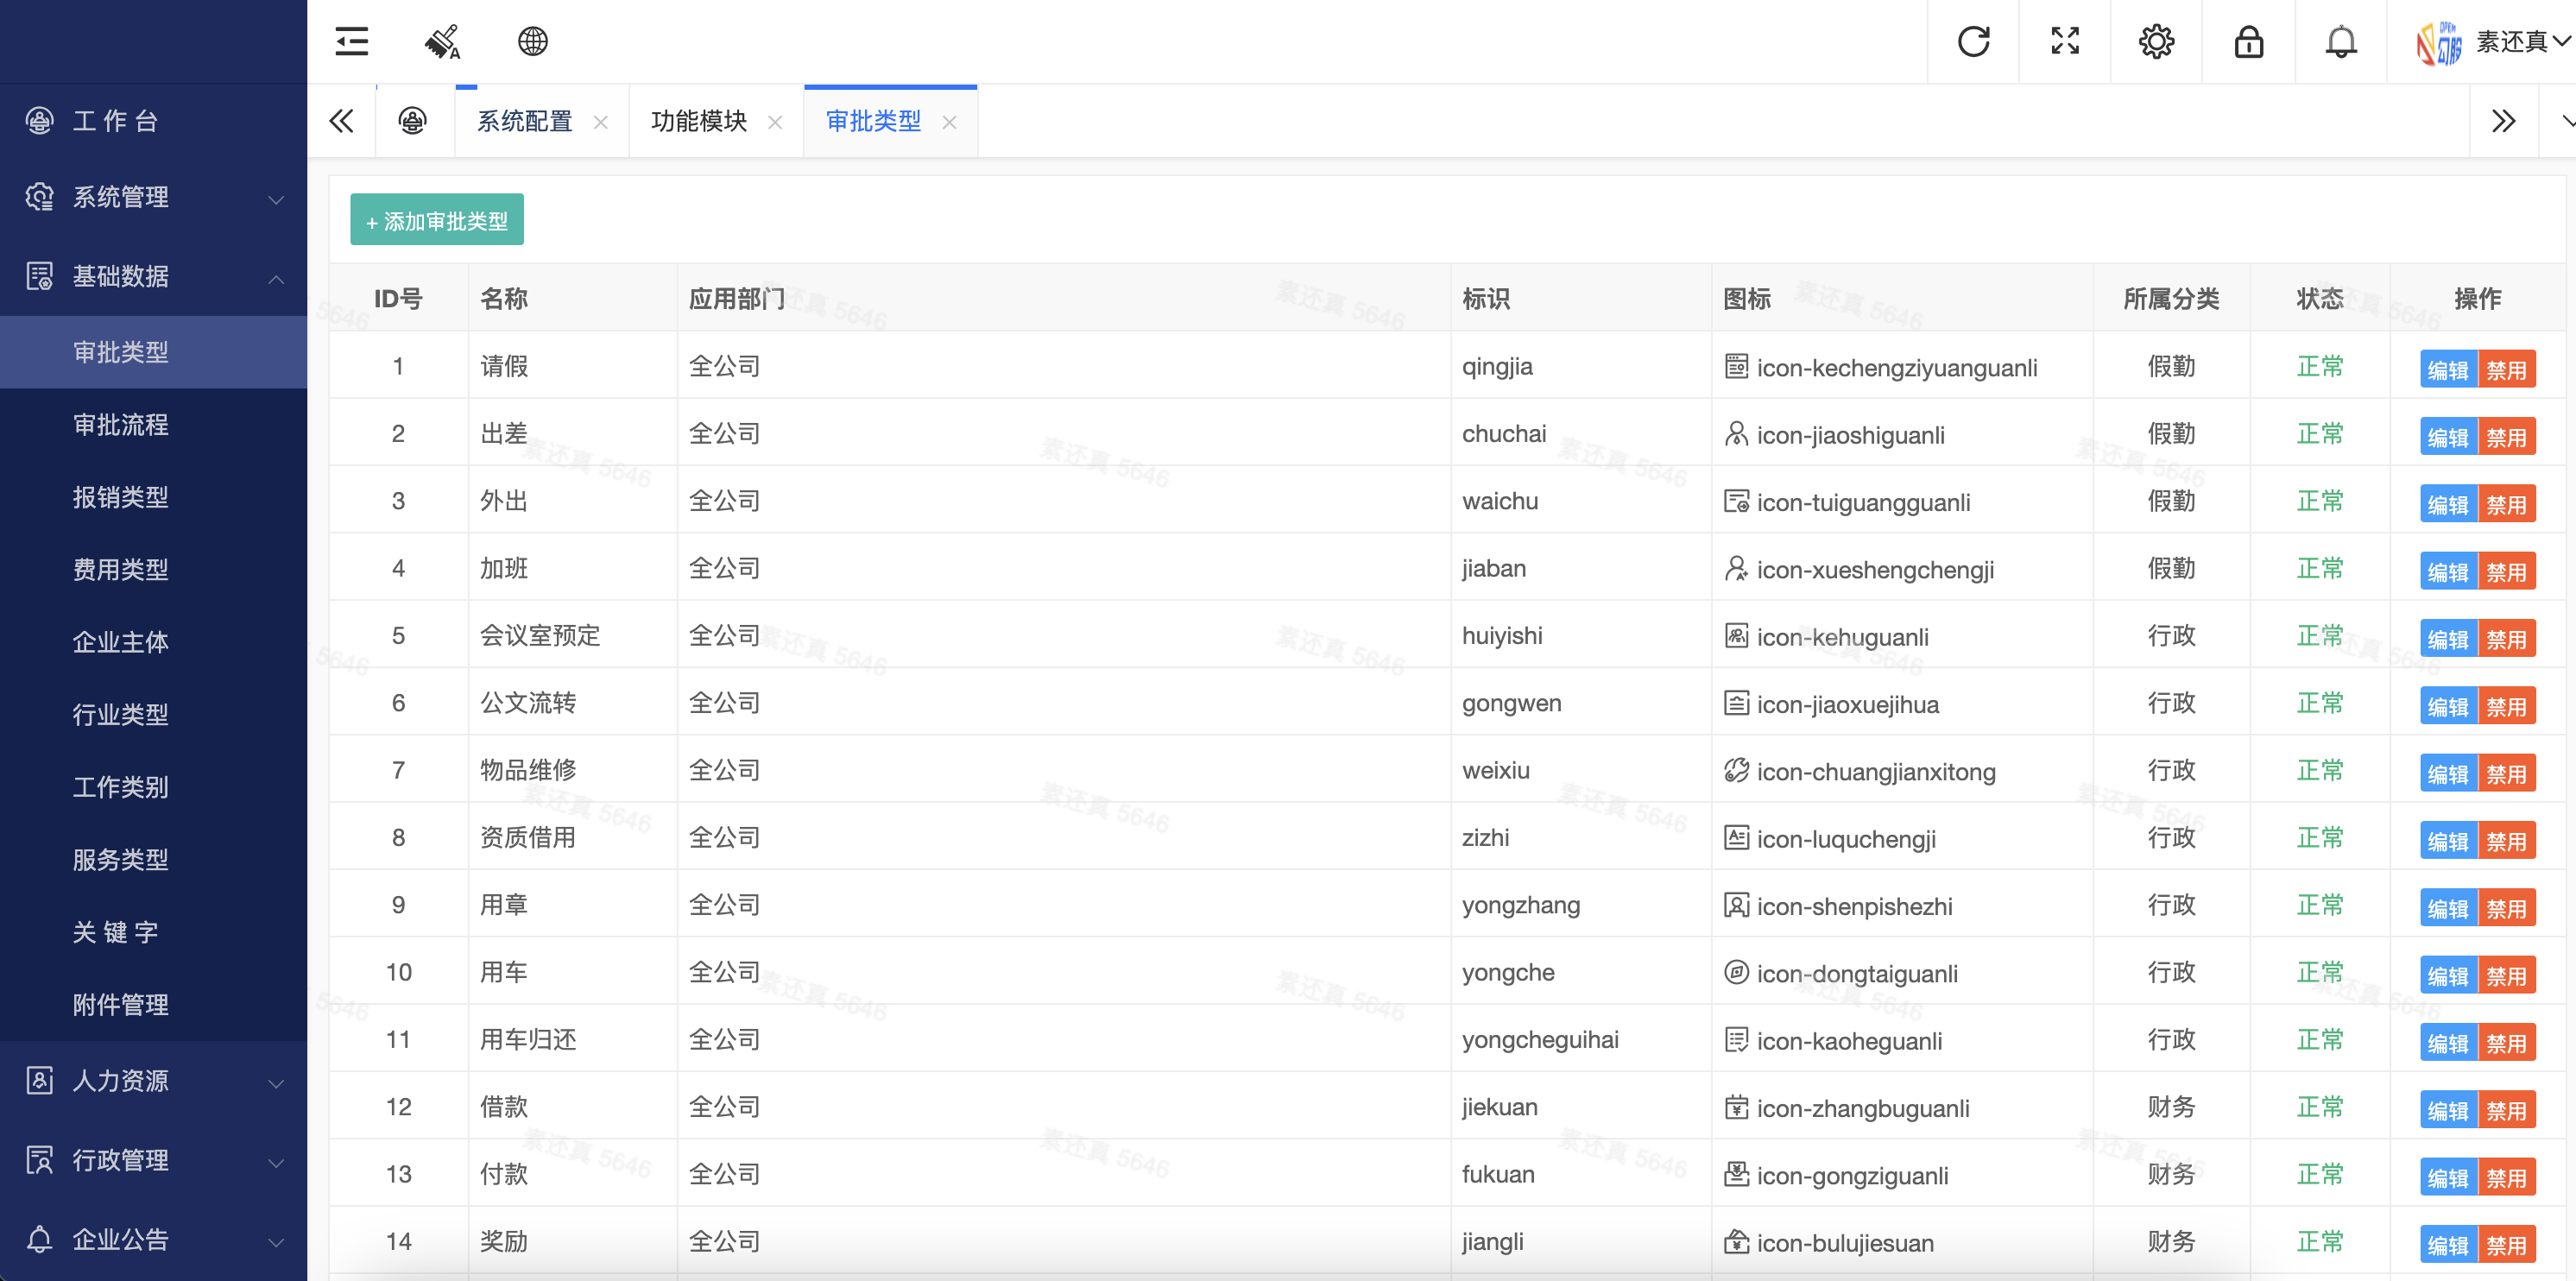Viewport: 2576px width, 1281px height.
Task: Click the icon-zhangbuguanli icon in 借款 row
Action: pos(1736,1107)
